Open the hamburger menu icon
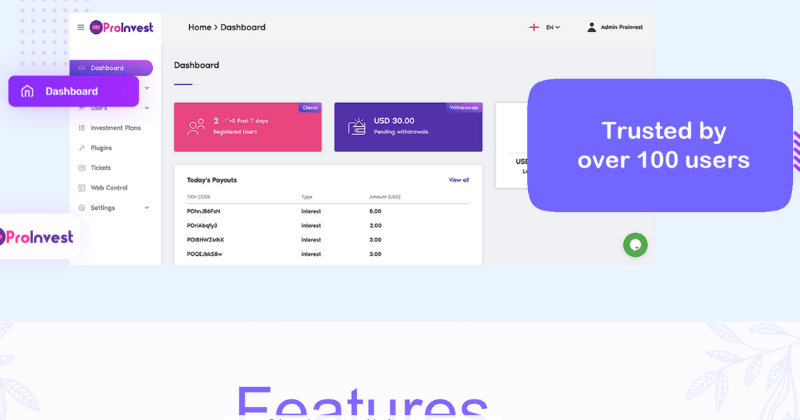The height and width of the screenshot is (420, 800). pos(81,27)
